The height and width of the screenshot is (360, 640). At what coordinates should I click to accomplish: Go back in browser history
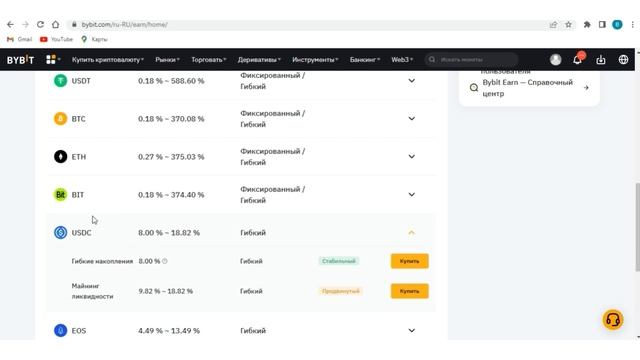[10, 24]
